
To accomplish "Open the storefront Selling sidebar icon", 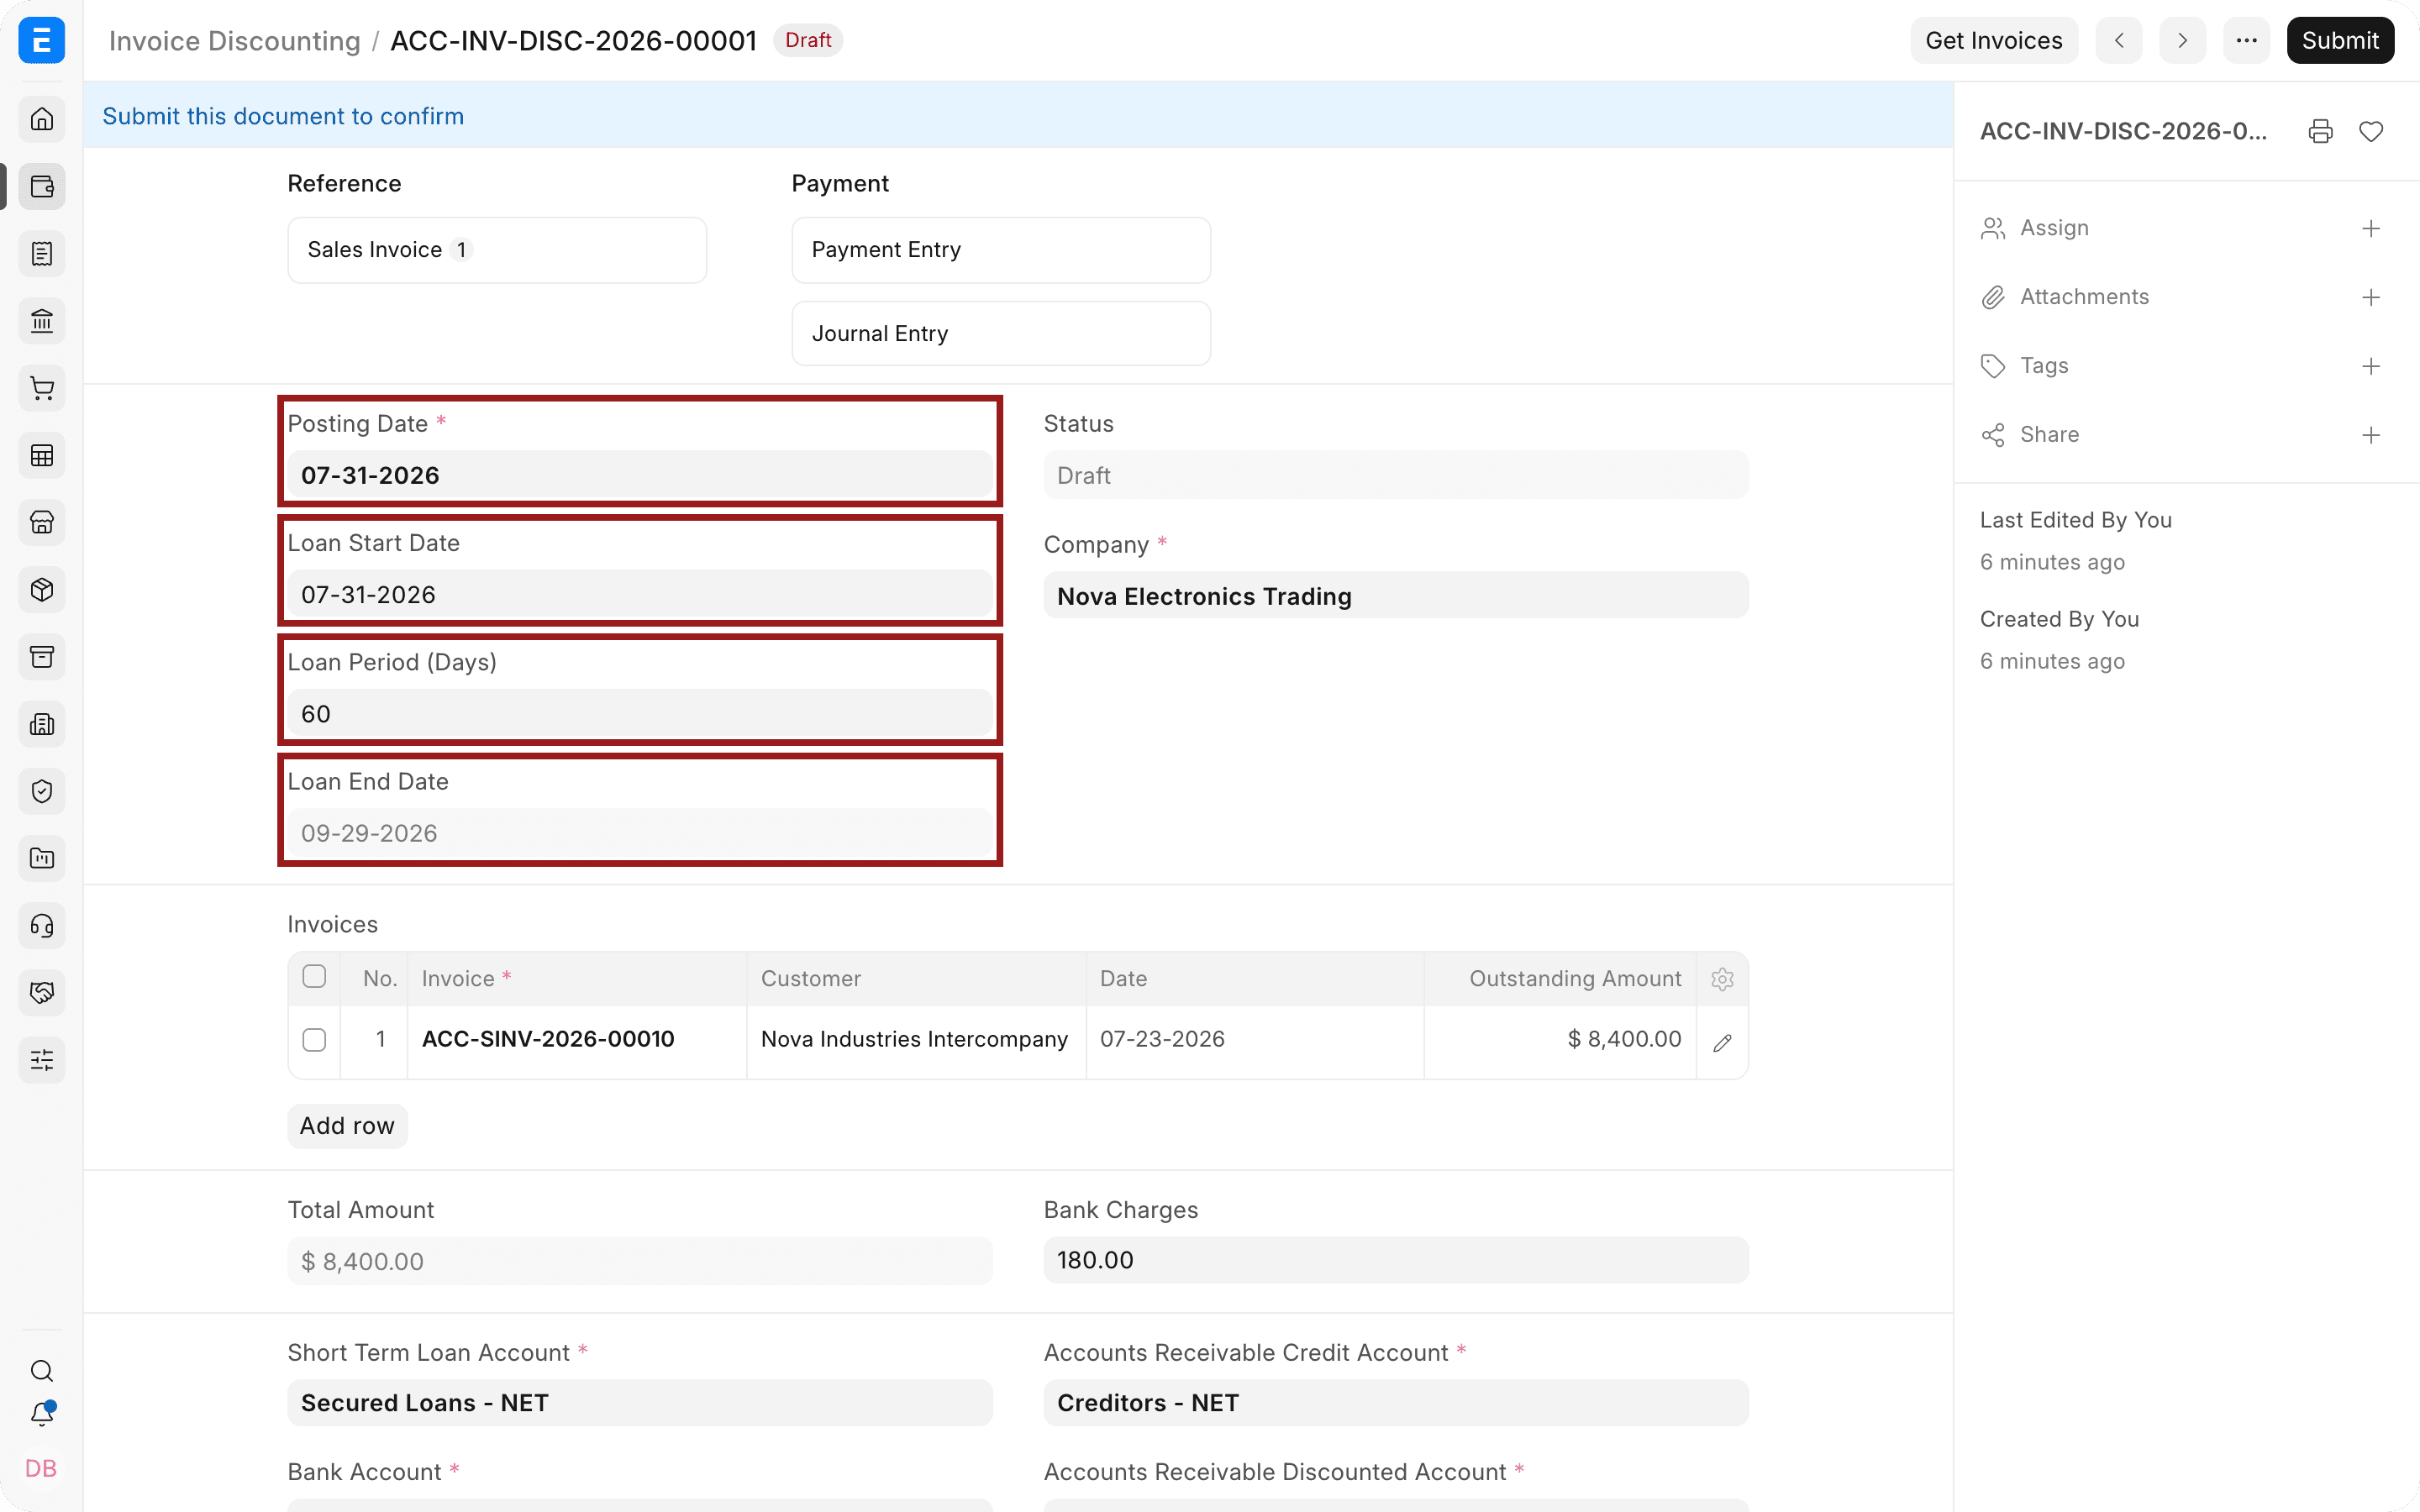I will point(42,522).
